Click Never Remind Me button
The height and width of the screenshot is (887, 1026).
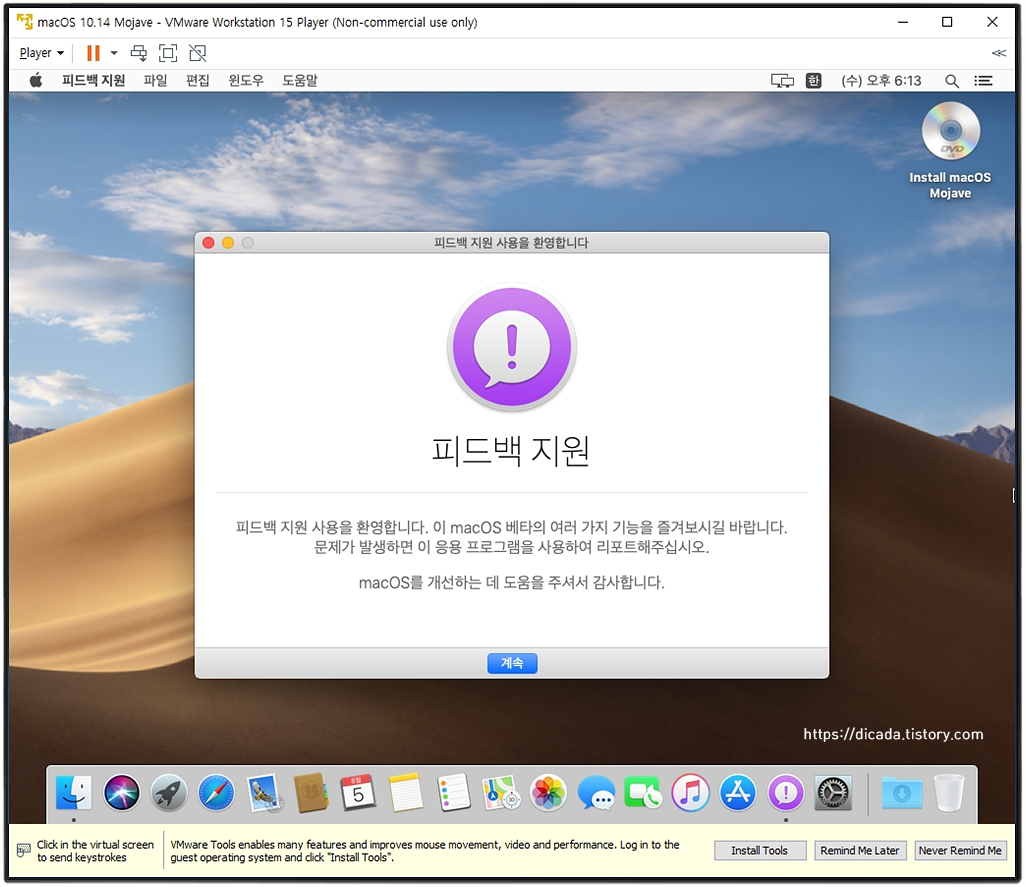point(960,850)
